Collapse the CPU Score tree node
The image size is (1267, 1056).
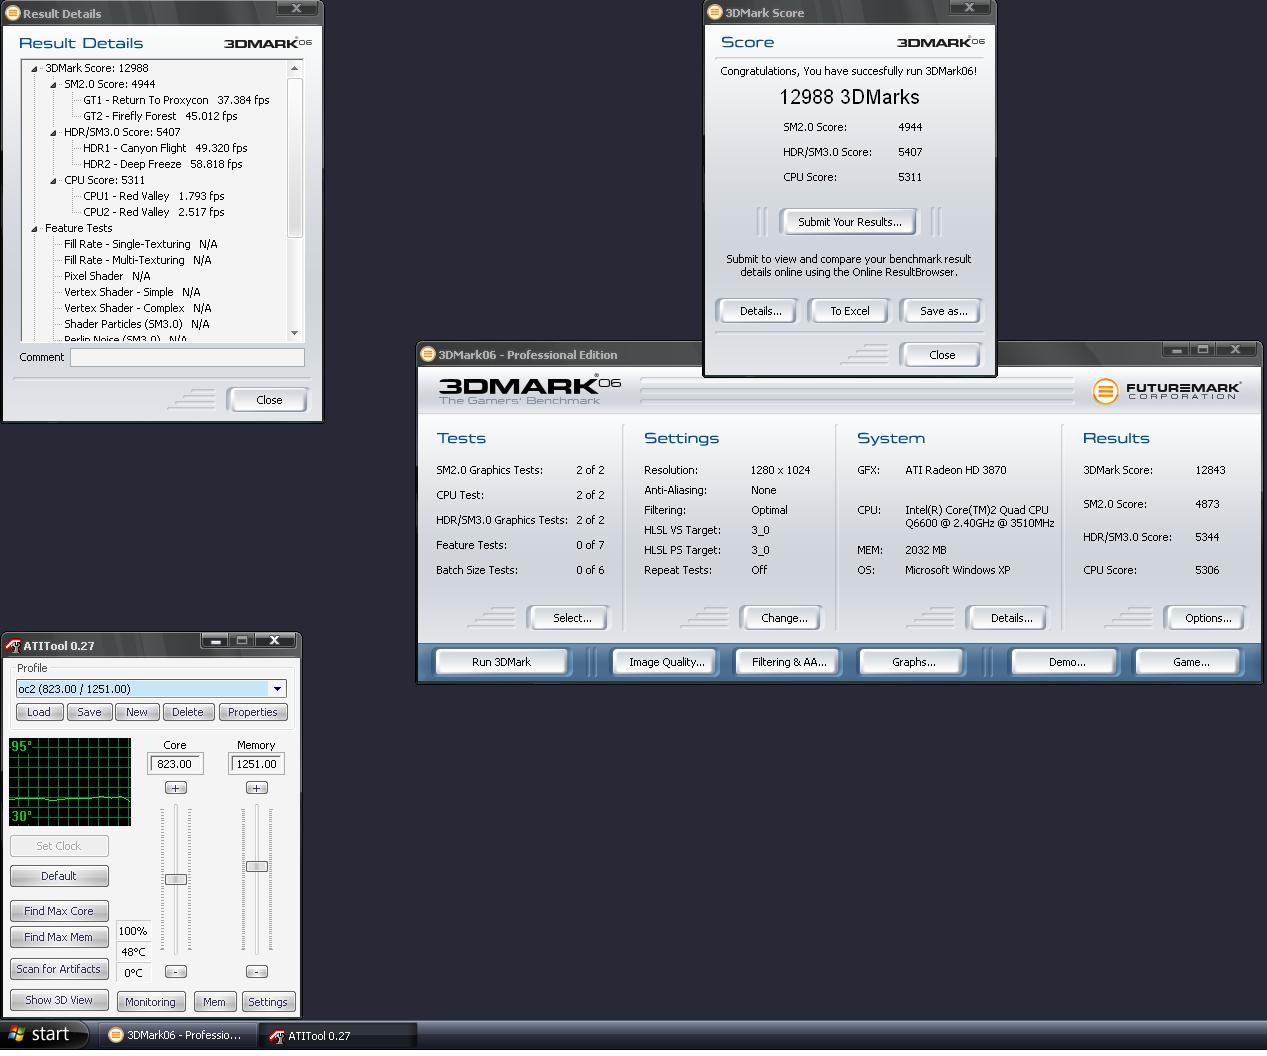[54, 181]
